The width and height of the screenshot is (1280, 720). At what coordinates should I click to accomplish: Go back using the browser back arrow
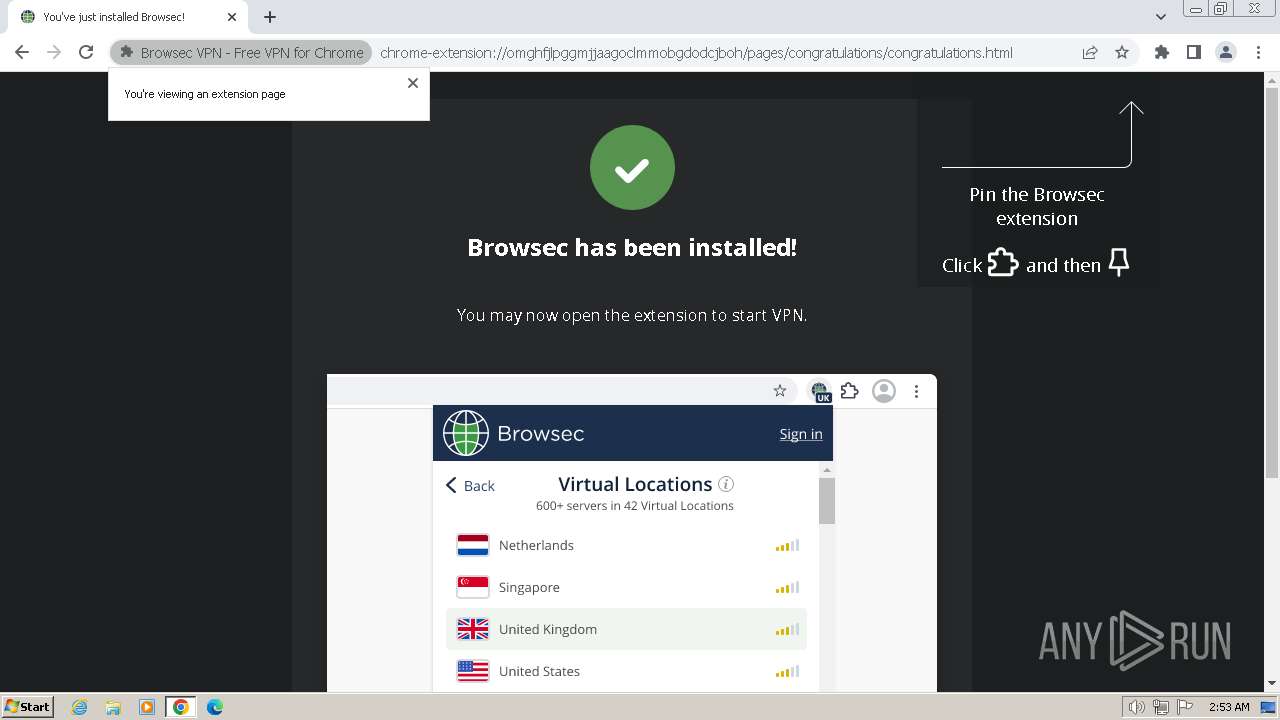click(22, 52)
